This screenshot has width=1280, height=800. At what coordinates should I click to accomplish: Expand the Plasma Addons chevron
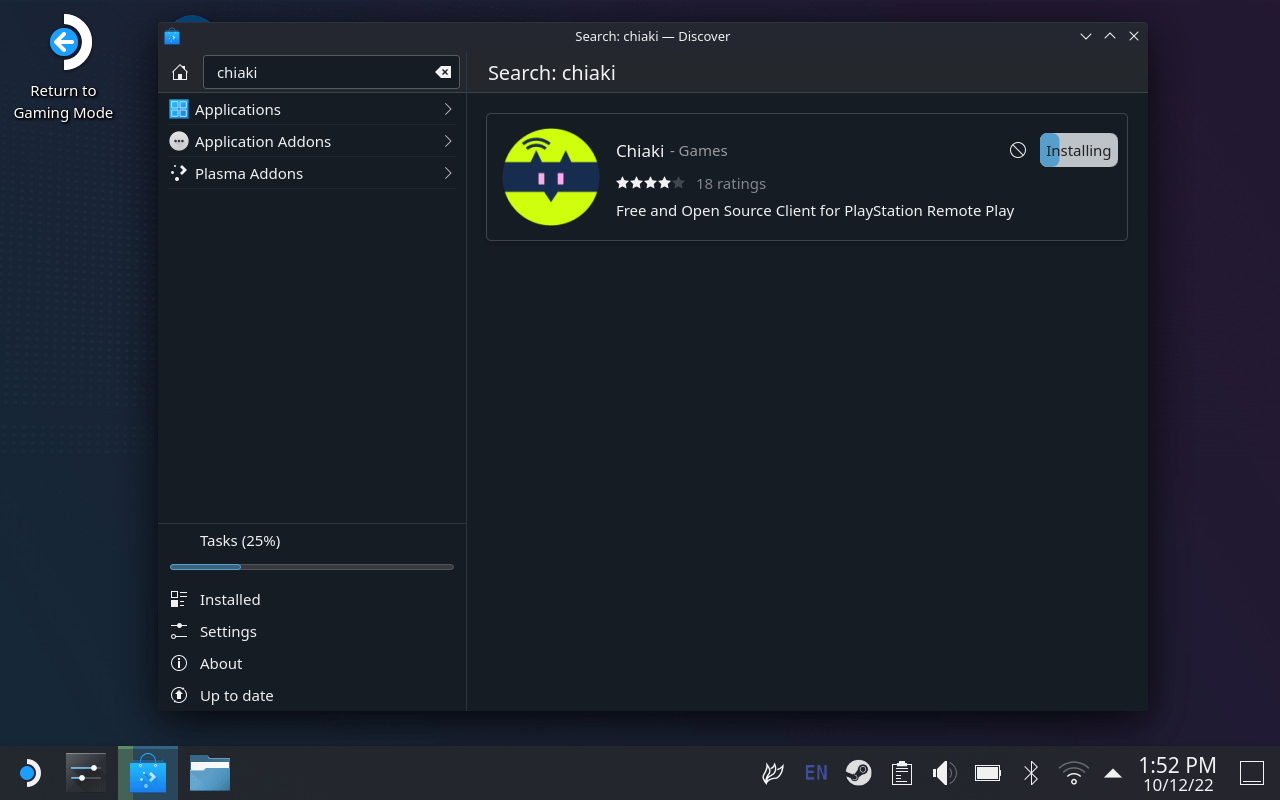[x=448, y=173]
